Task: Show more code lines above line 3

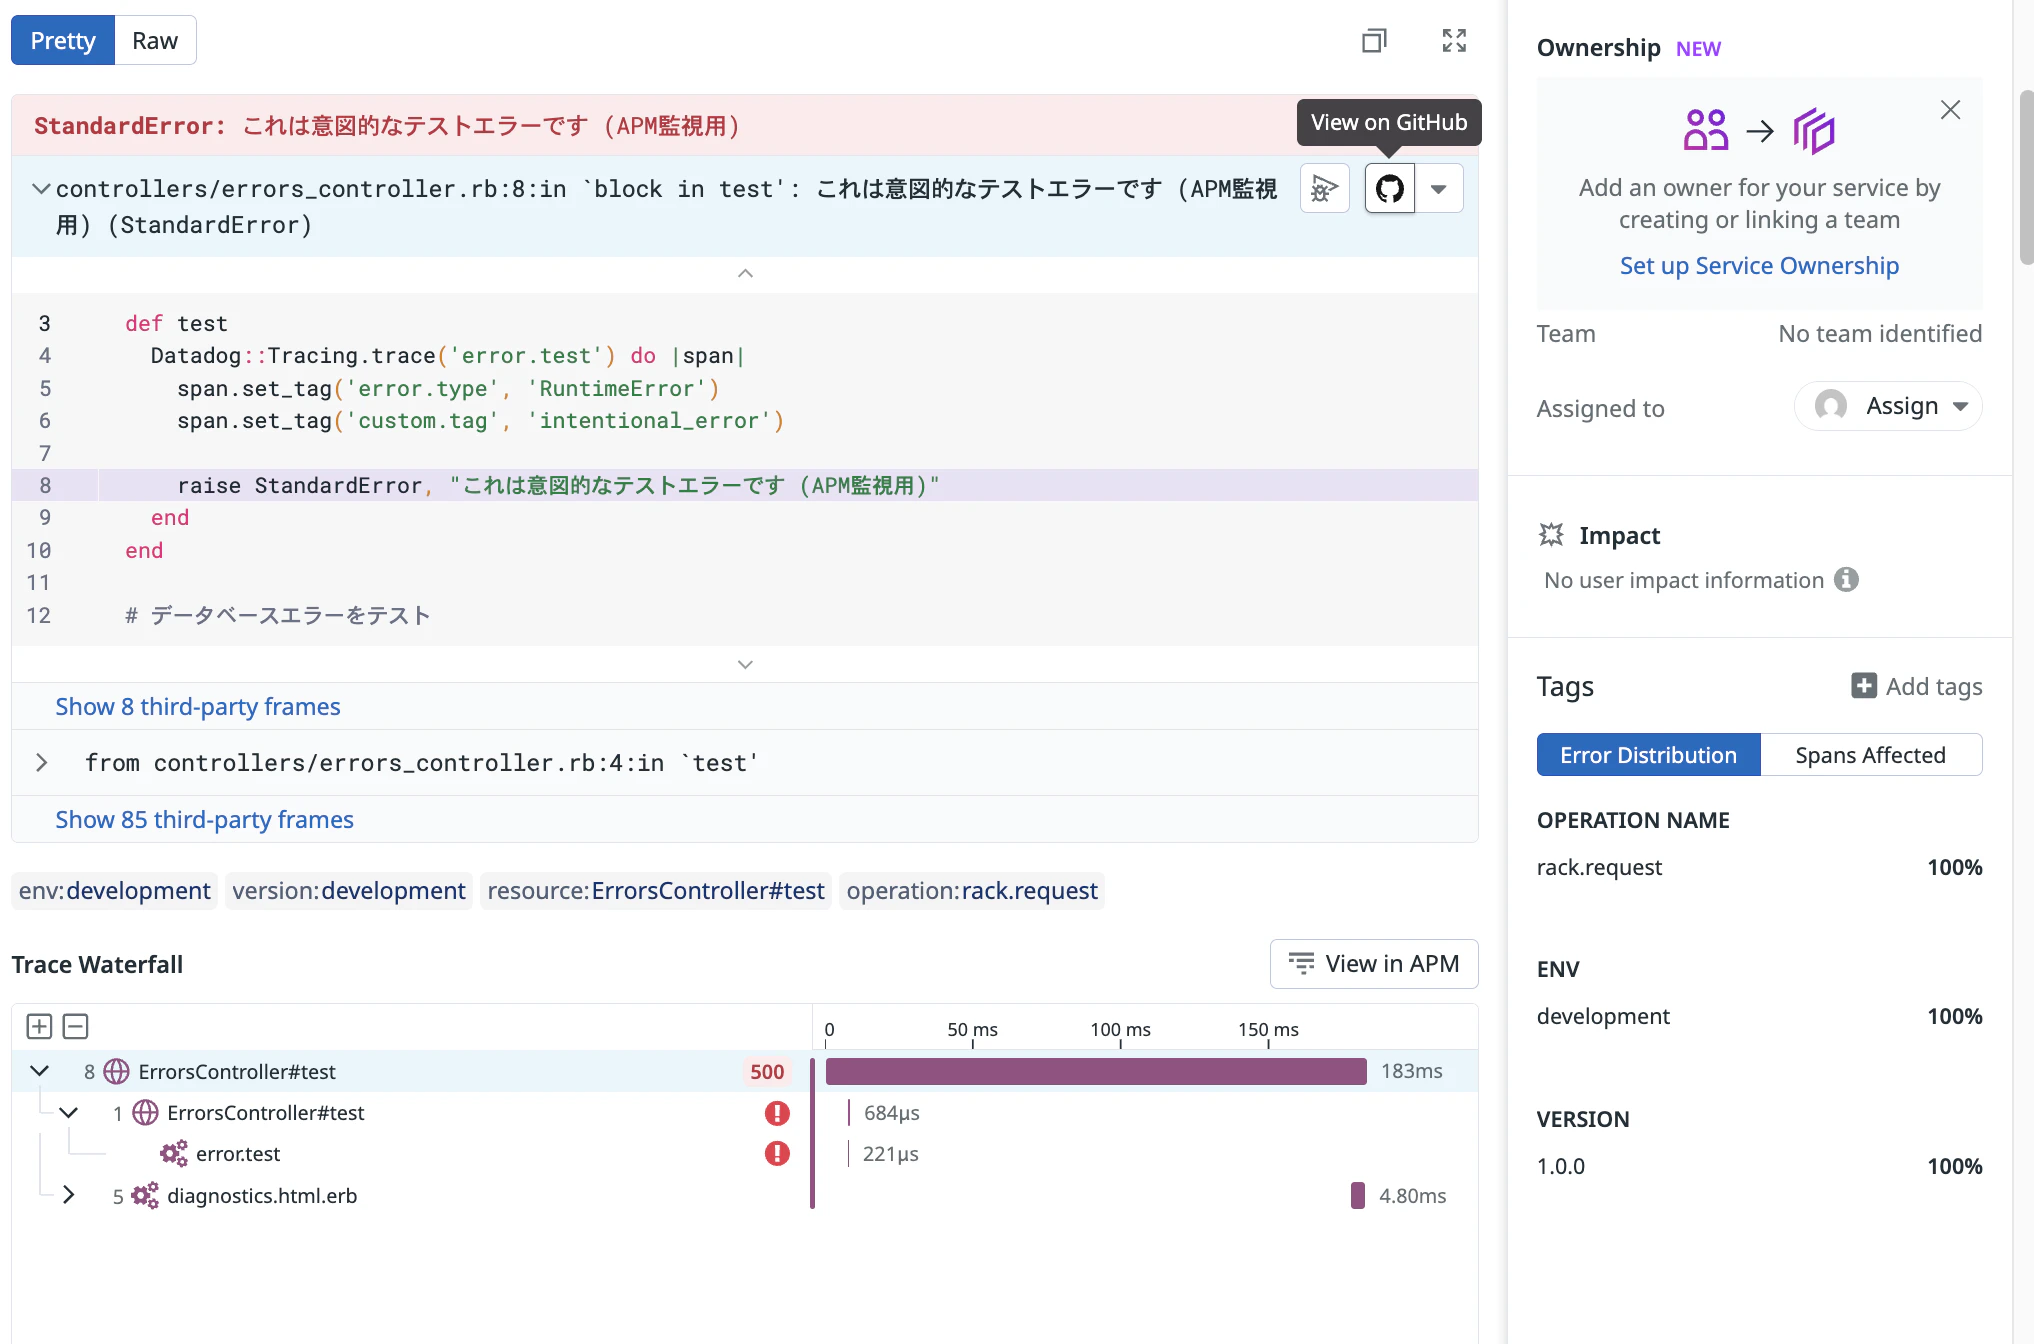Action: (745, 273)
